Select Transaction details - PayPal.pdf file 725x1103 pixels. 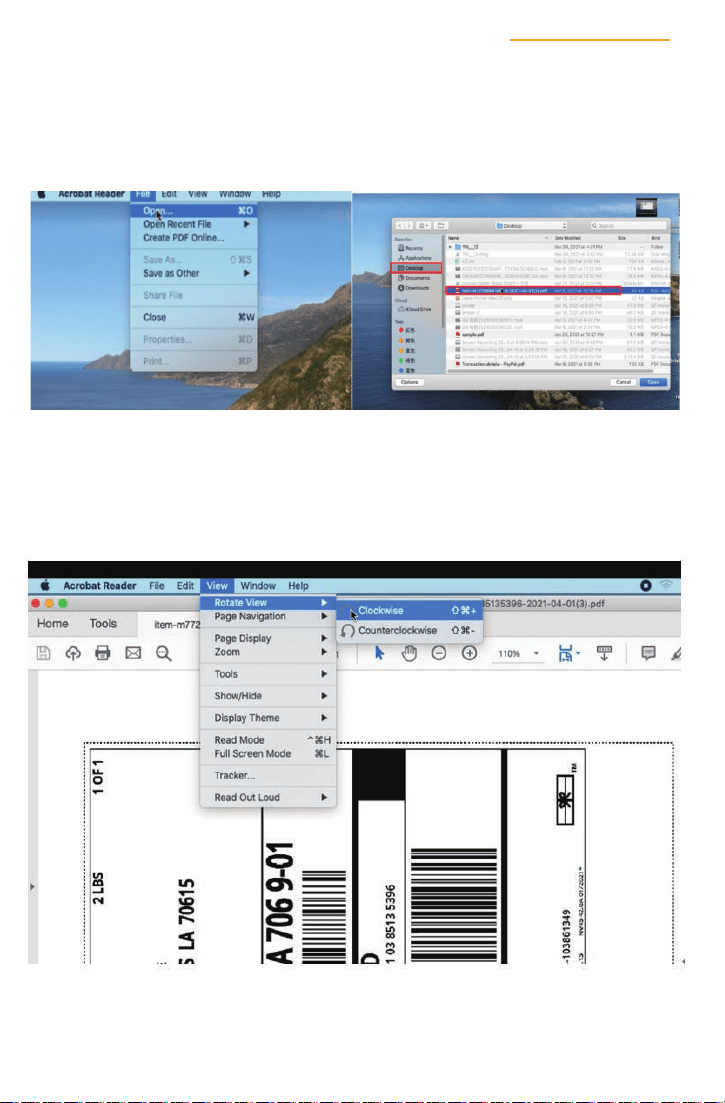coord(556,364)
